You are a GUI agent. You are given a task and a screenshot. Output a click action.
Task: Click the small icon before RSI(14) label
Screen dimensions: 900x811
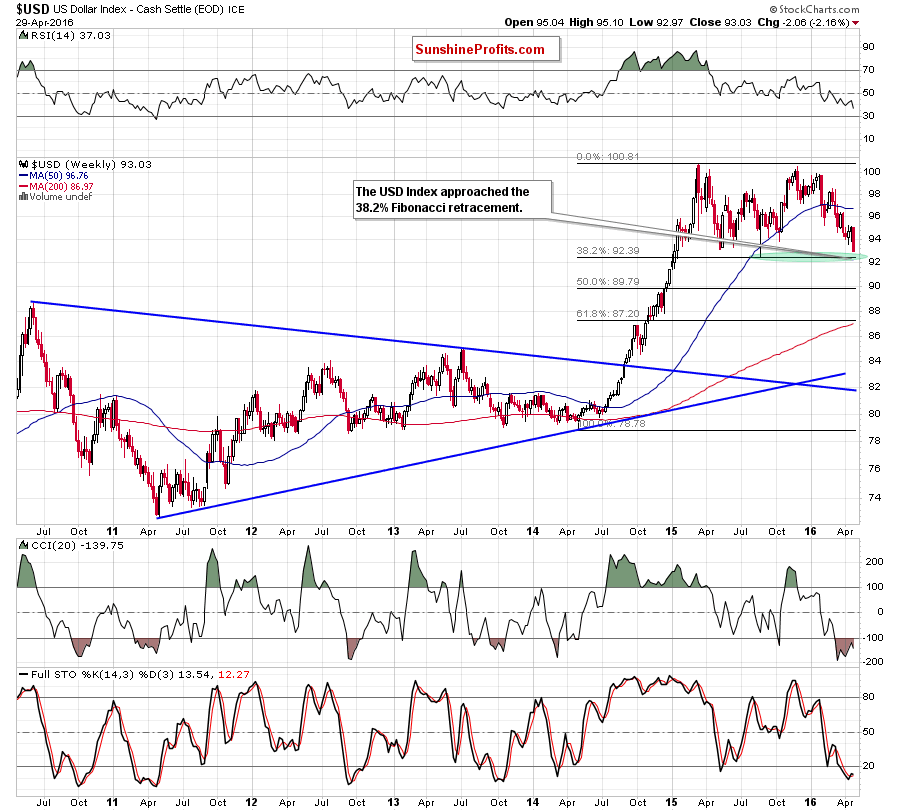click(23, 36)
